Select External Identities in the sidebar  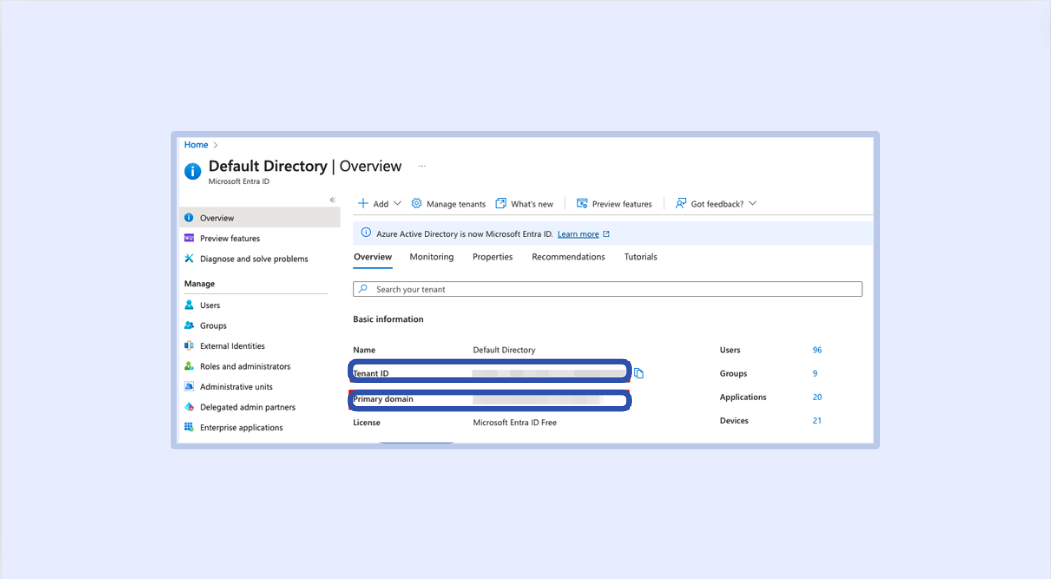point(231,346)
